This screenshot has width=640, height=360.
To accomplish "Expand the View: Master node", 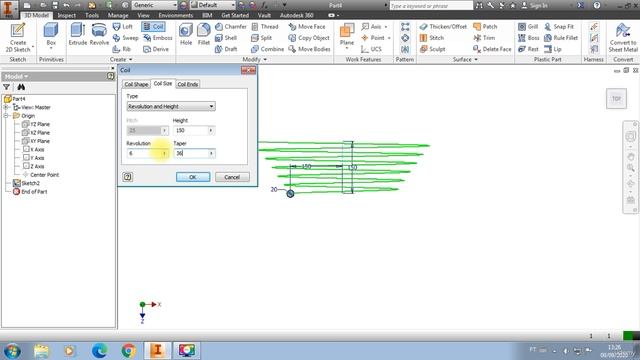I will 6,107.
